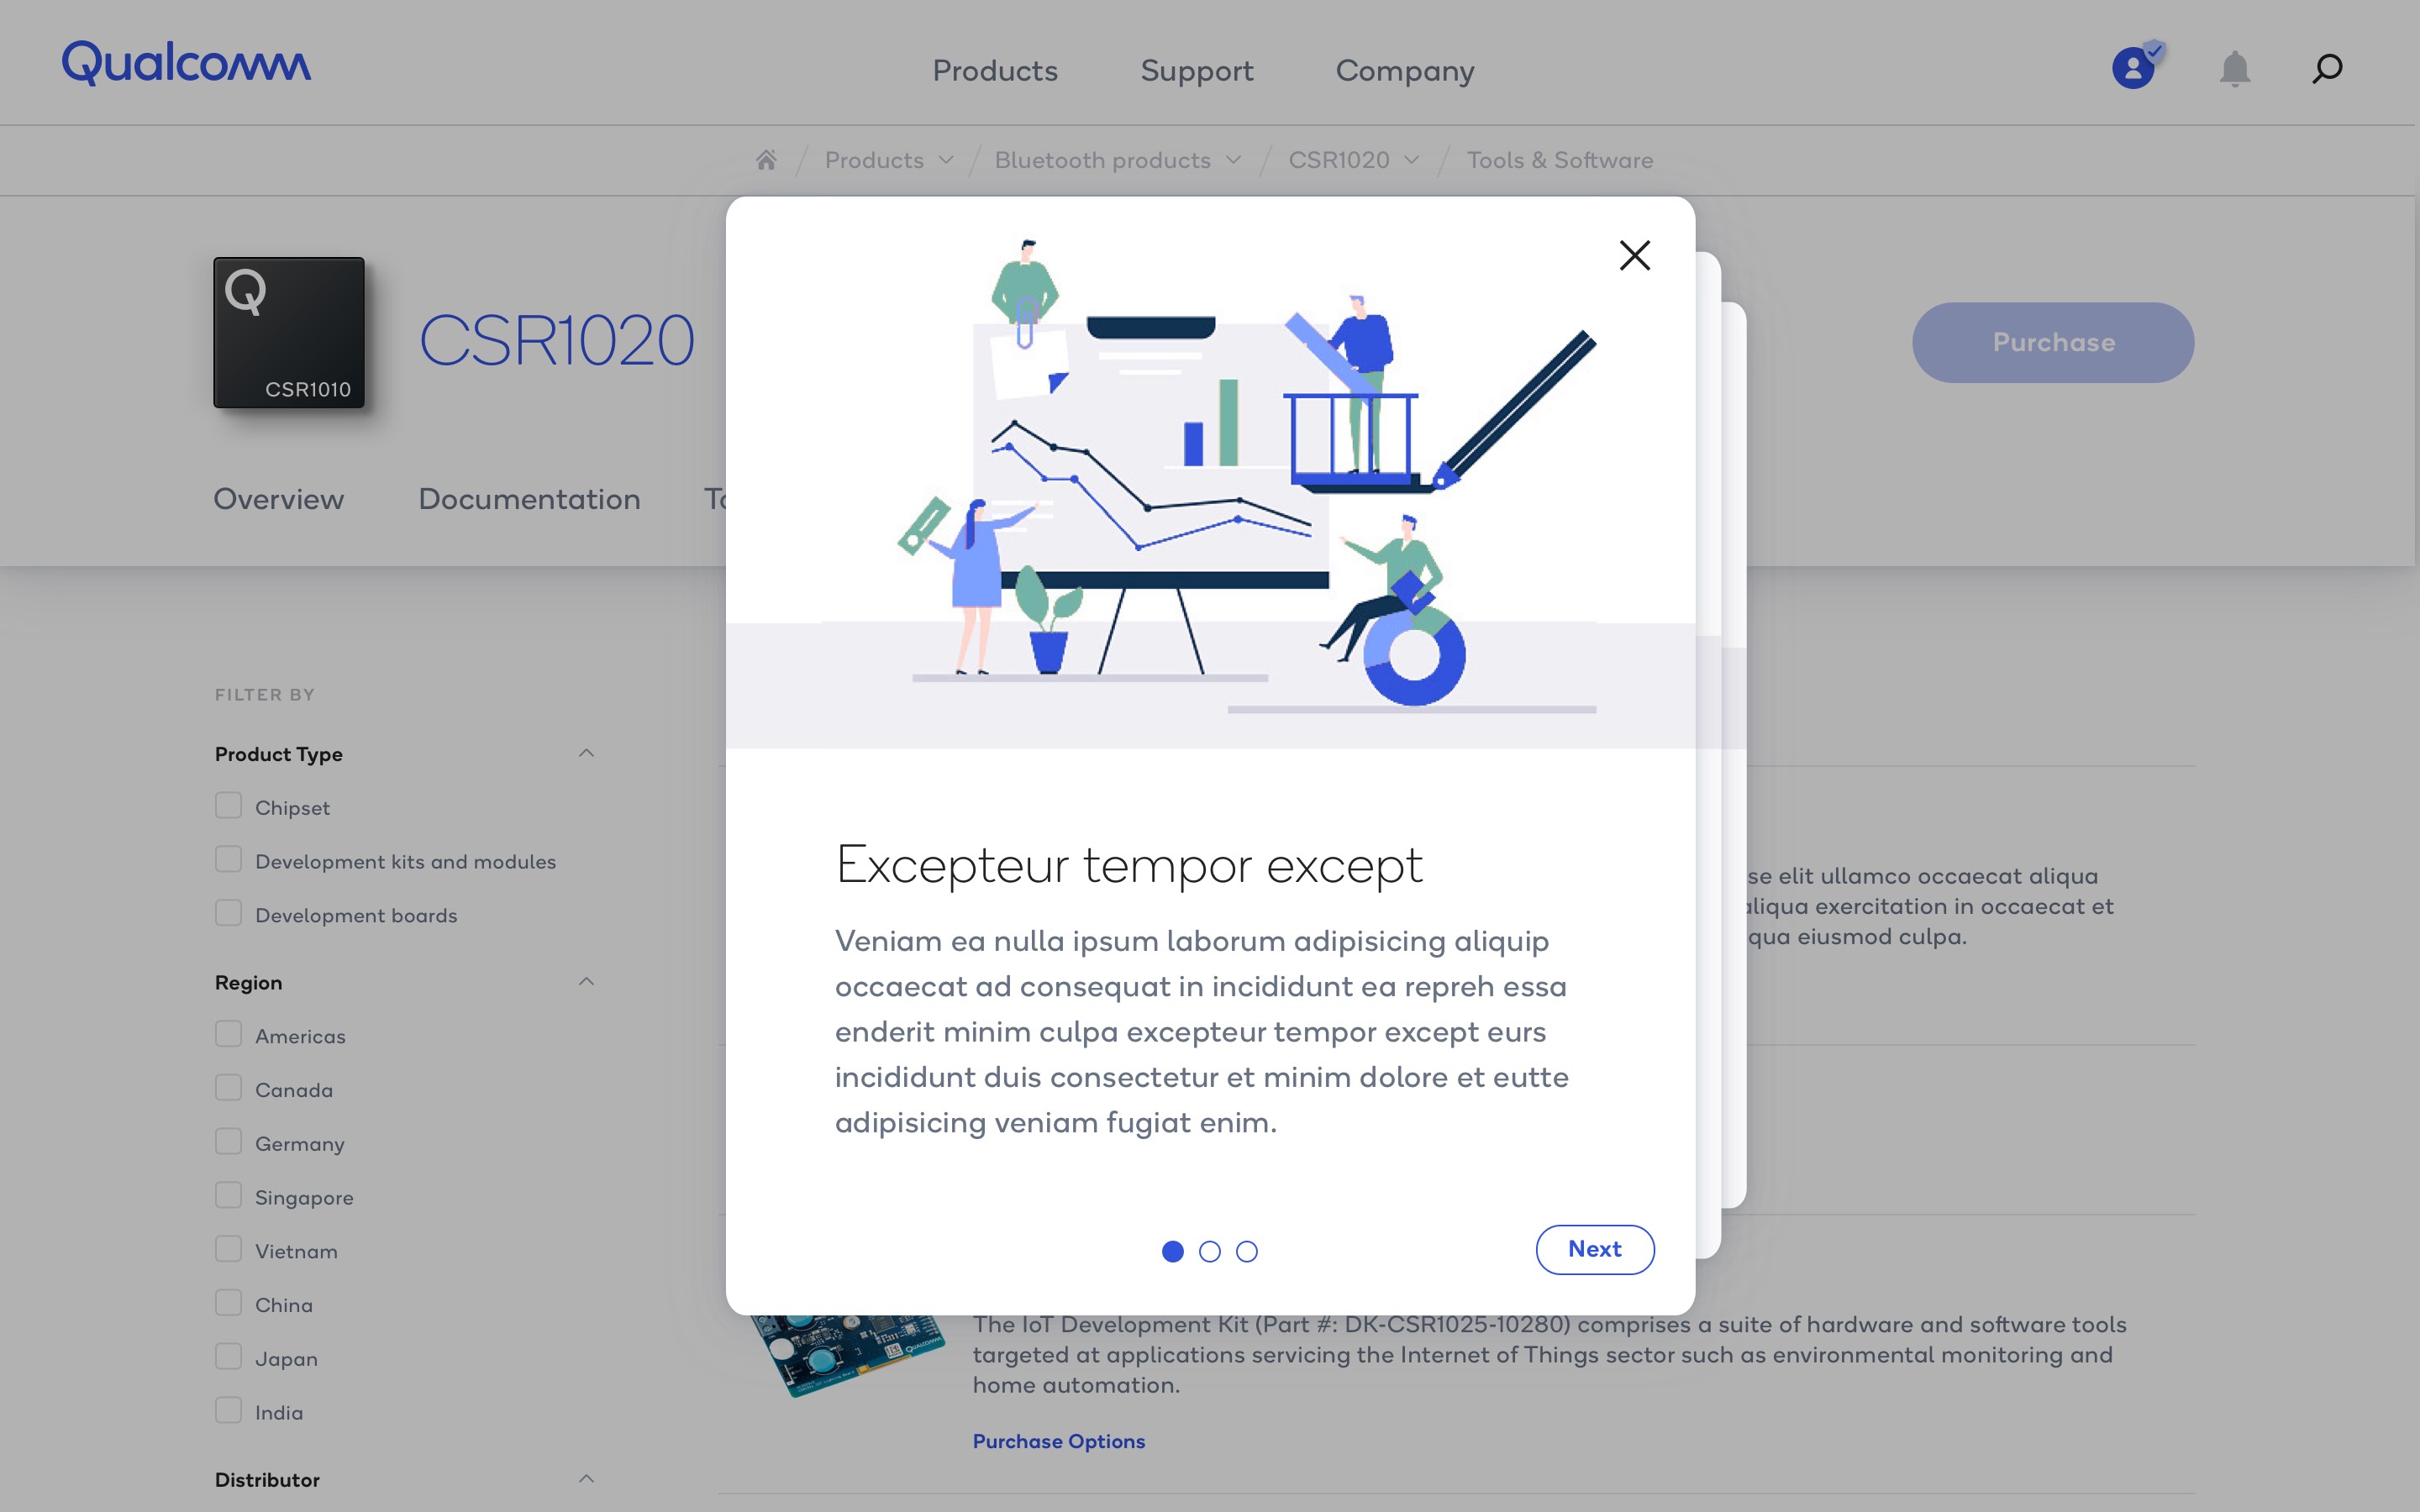
Task: Tick the Development boards checkbox
Action: [x=228, y=913]
